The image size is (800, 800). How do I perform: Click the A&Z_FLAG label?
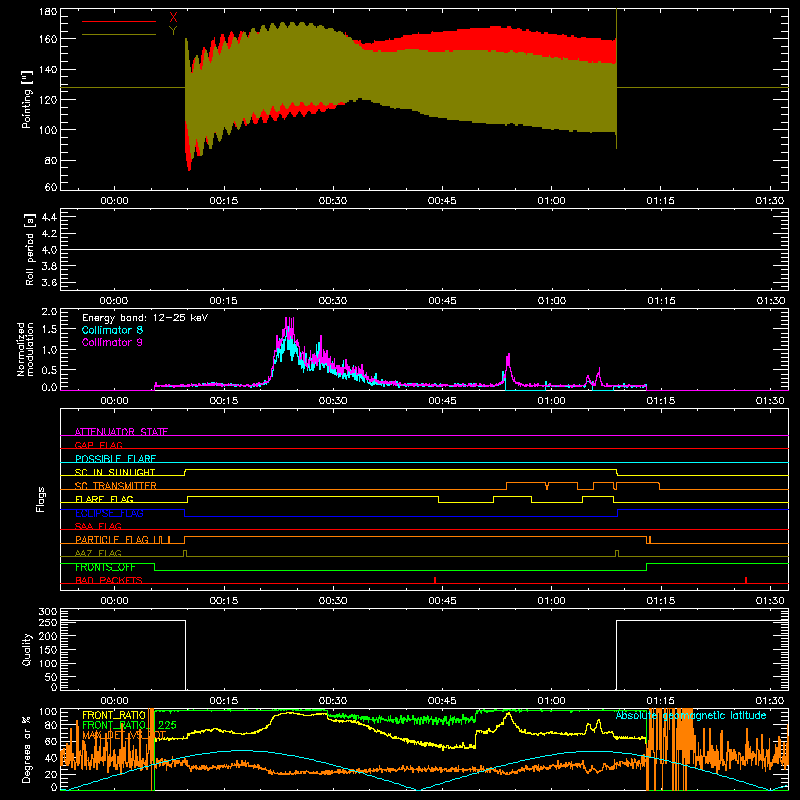point(98,553)
